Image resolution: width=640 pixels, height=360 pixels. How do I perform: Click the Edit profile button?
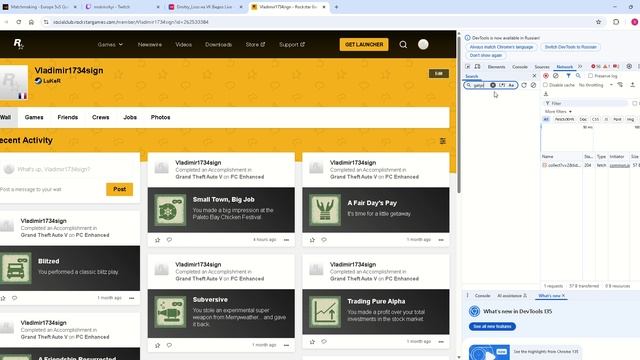point(439,73)
